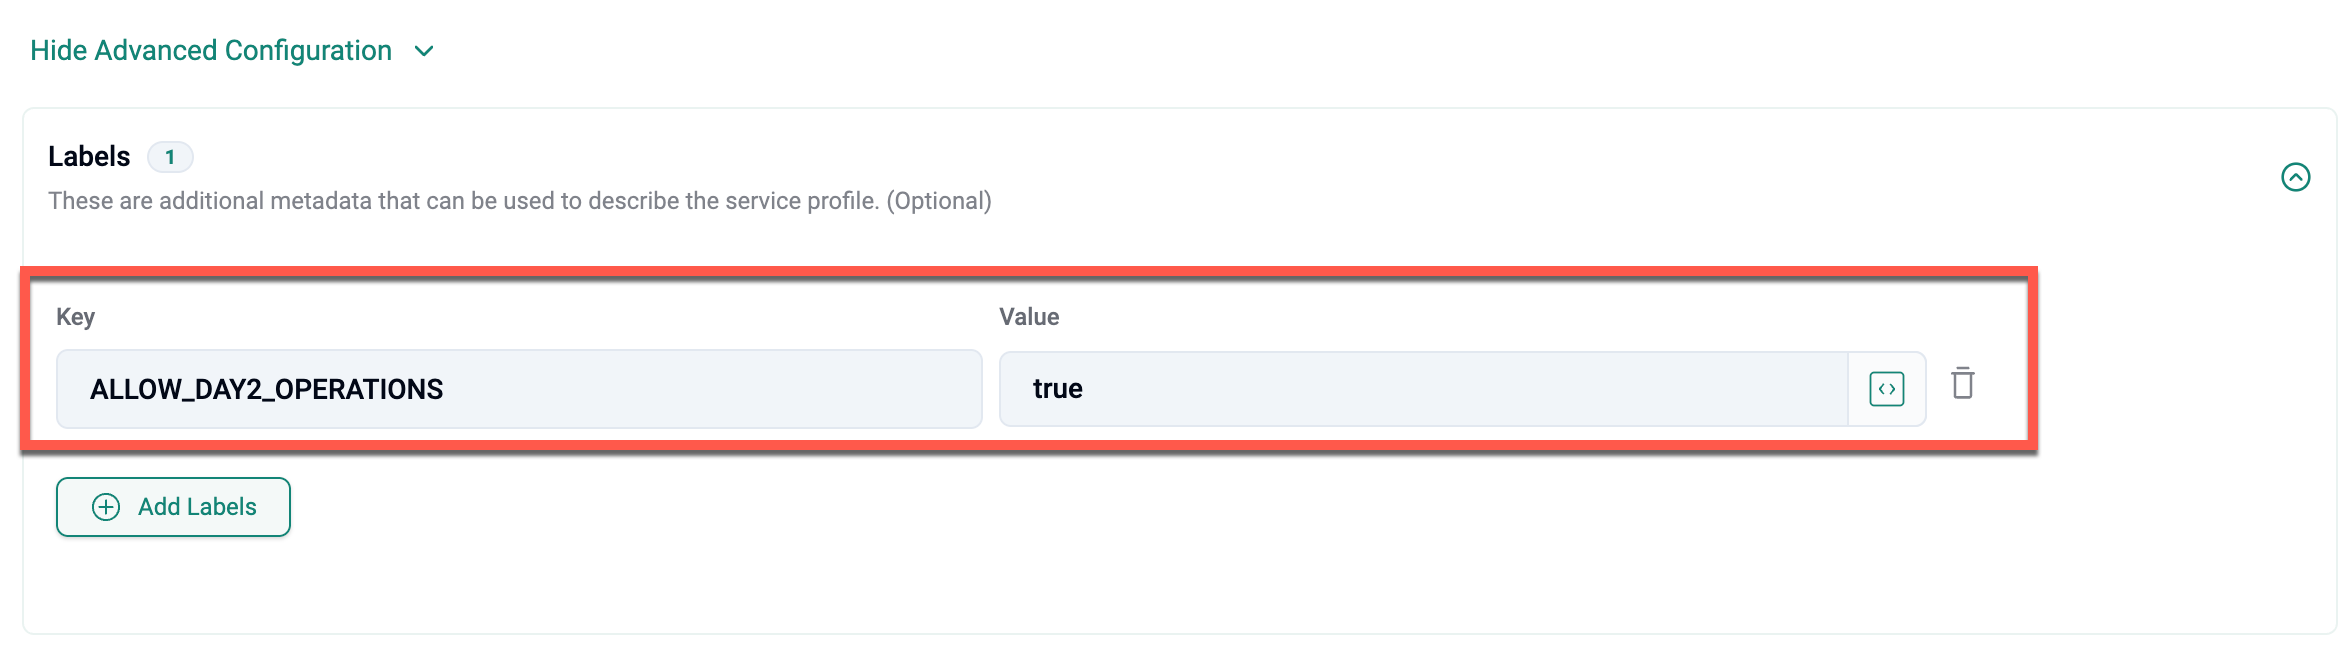Screen dimensions: 2348x654
Task: Click the Labels count badge showing 1
Action: (x=170, y=157)
